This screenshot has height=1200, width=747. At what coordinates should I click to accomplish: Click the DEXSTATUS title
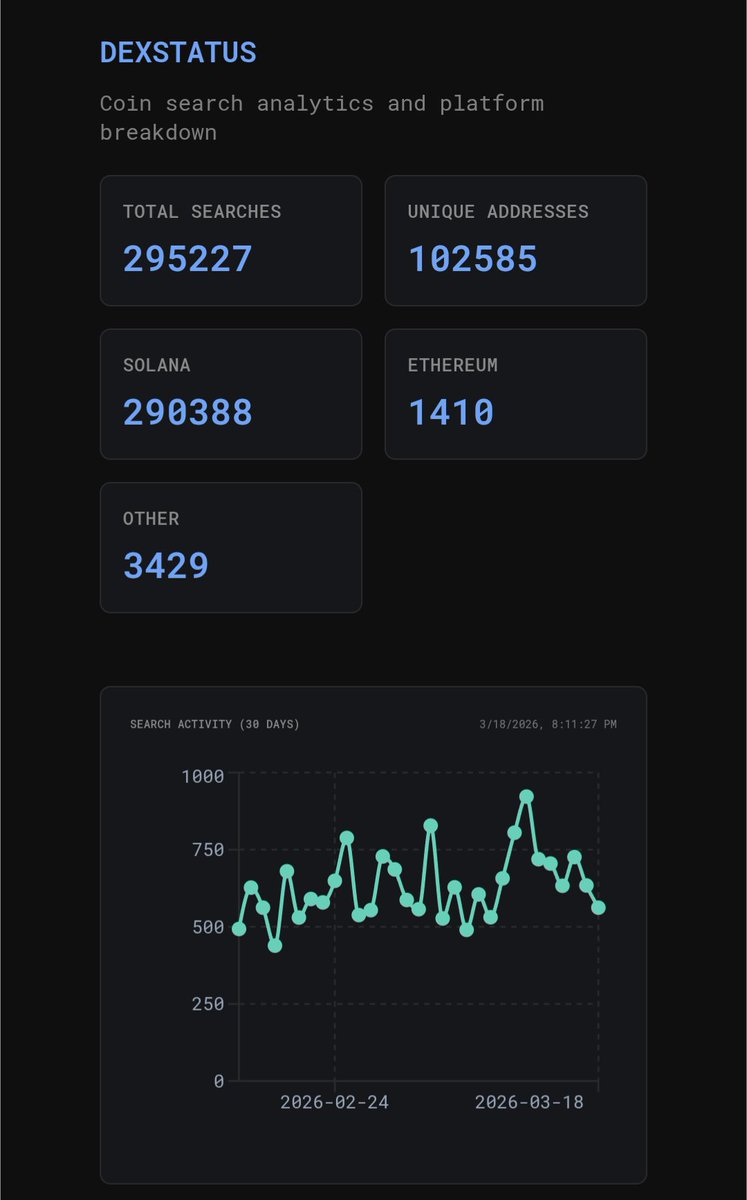[178, 52]
